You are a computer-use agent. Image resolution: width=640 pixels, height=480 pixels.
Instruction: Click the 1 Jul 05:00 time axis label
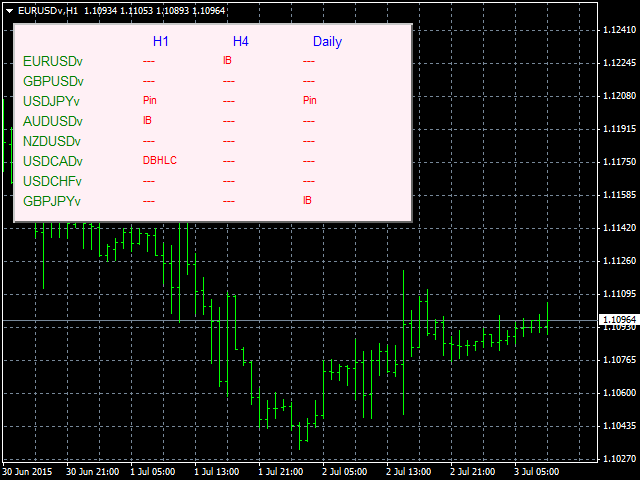pos(153,472)
